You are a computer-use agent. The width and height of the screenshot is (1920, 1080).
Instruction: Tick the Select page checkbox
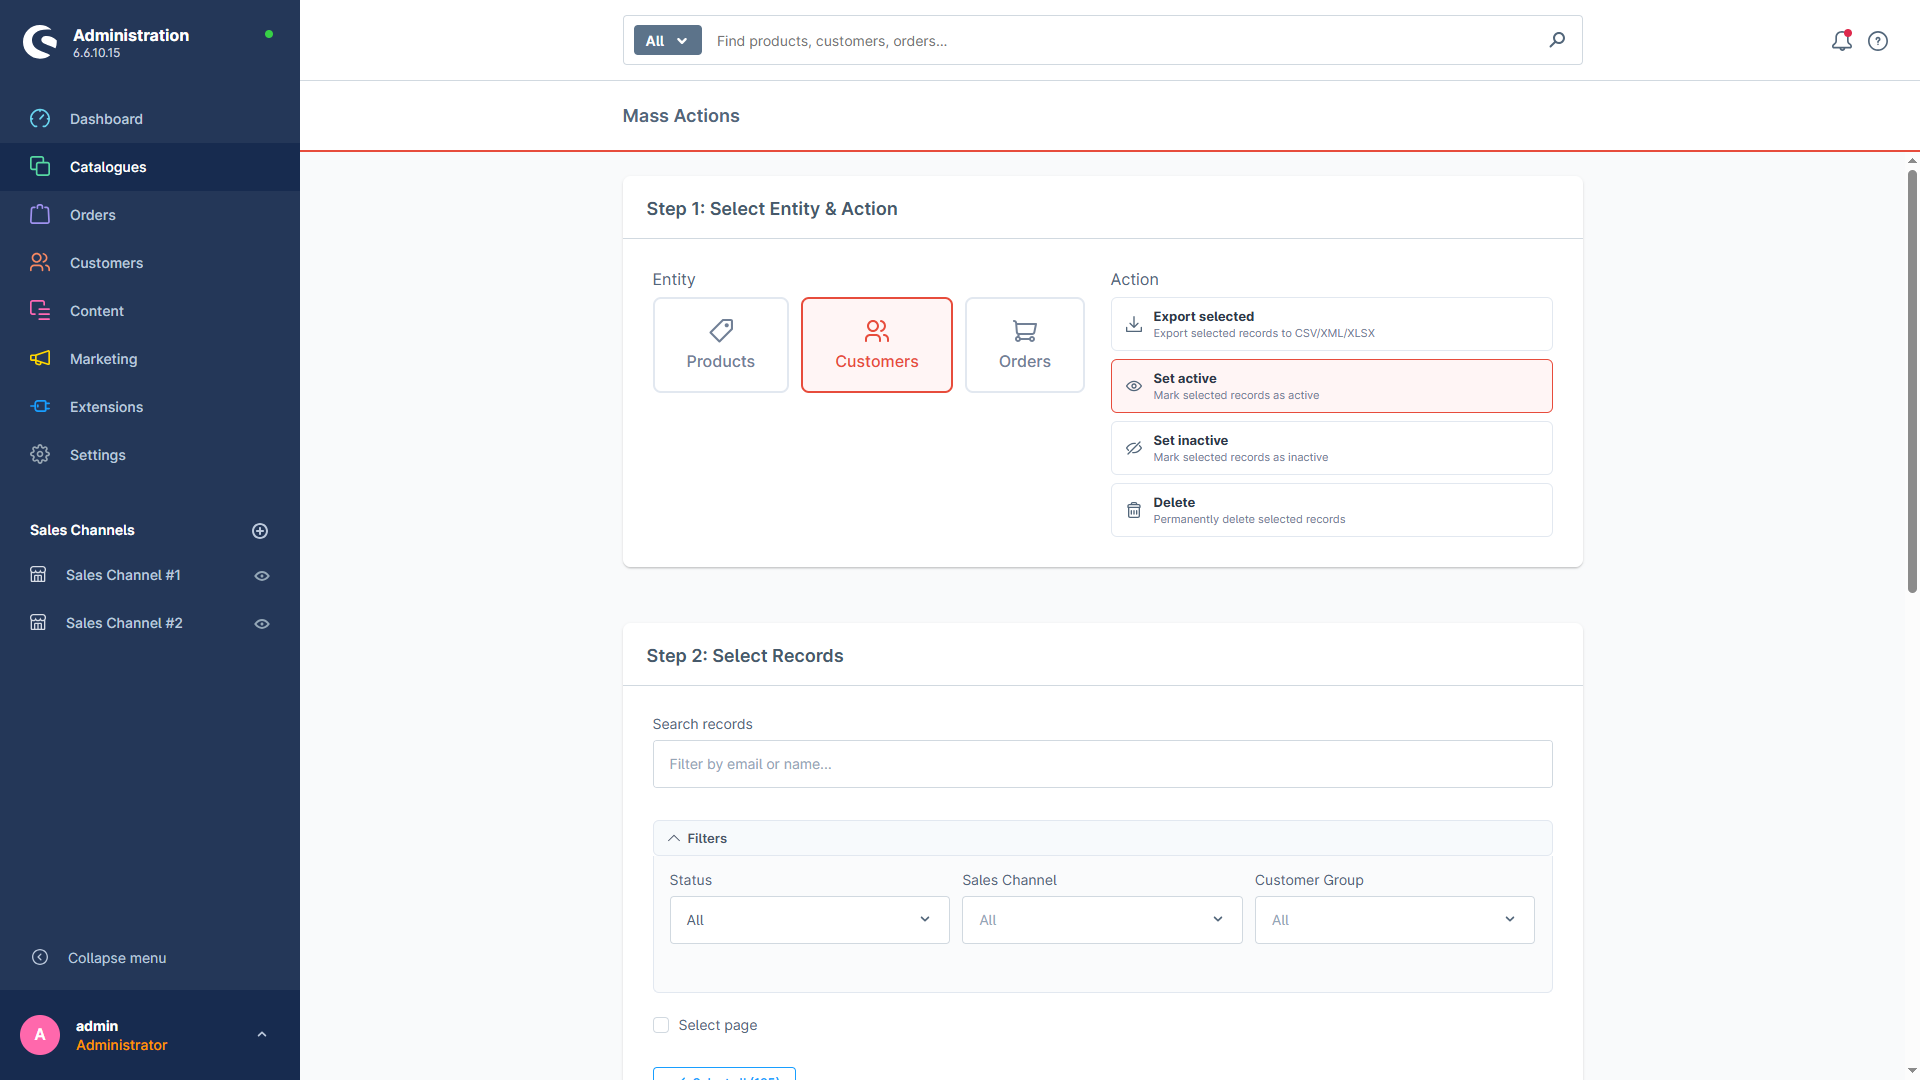(661, 1025)
